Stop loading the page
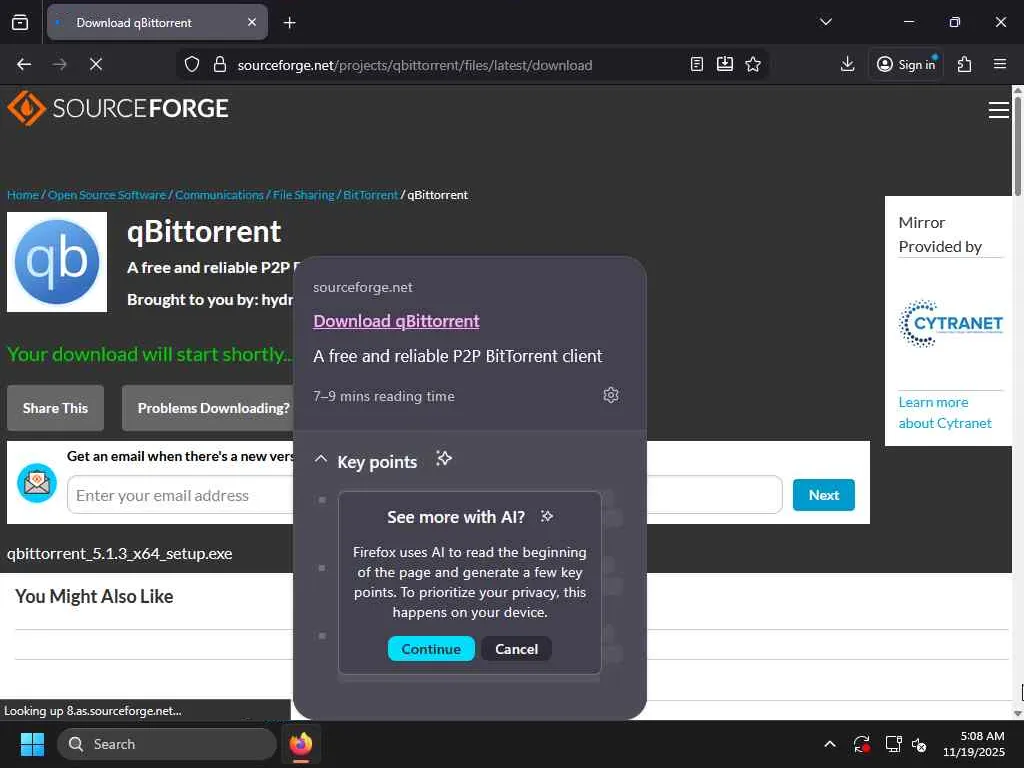 (x=95, y=64)
